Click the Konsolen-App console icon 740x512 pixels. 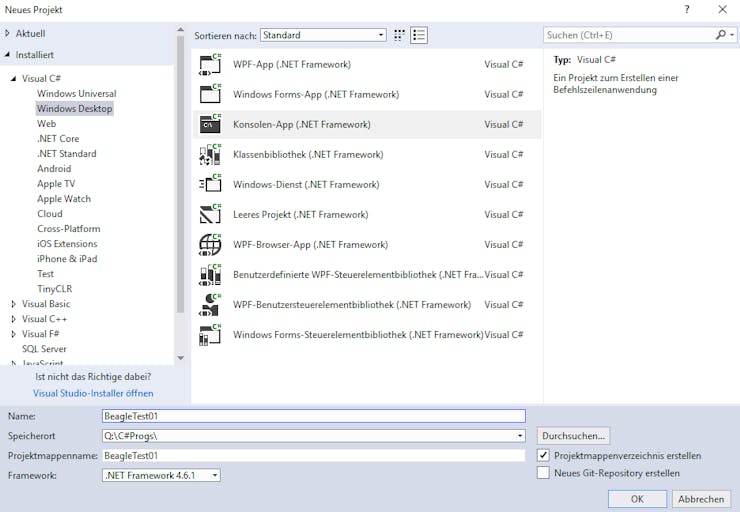coord(210,125)
